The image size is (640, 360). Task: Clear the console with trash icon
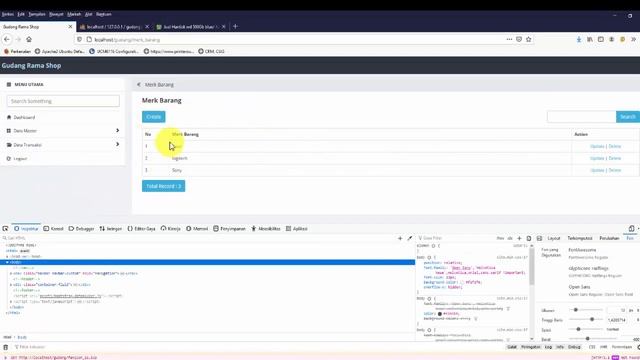click(x=6, y=347)
